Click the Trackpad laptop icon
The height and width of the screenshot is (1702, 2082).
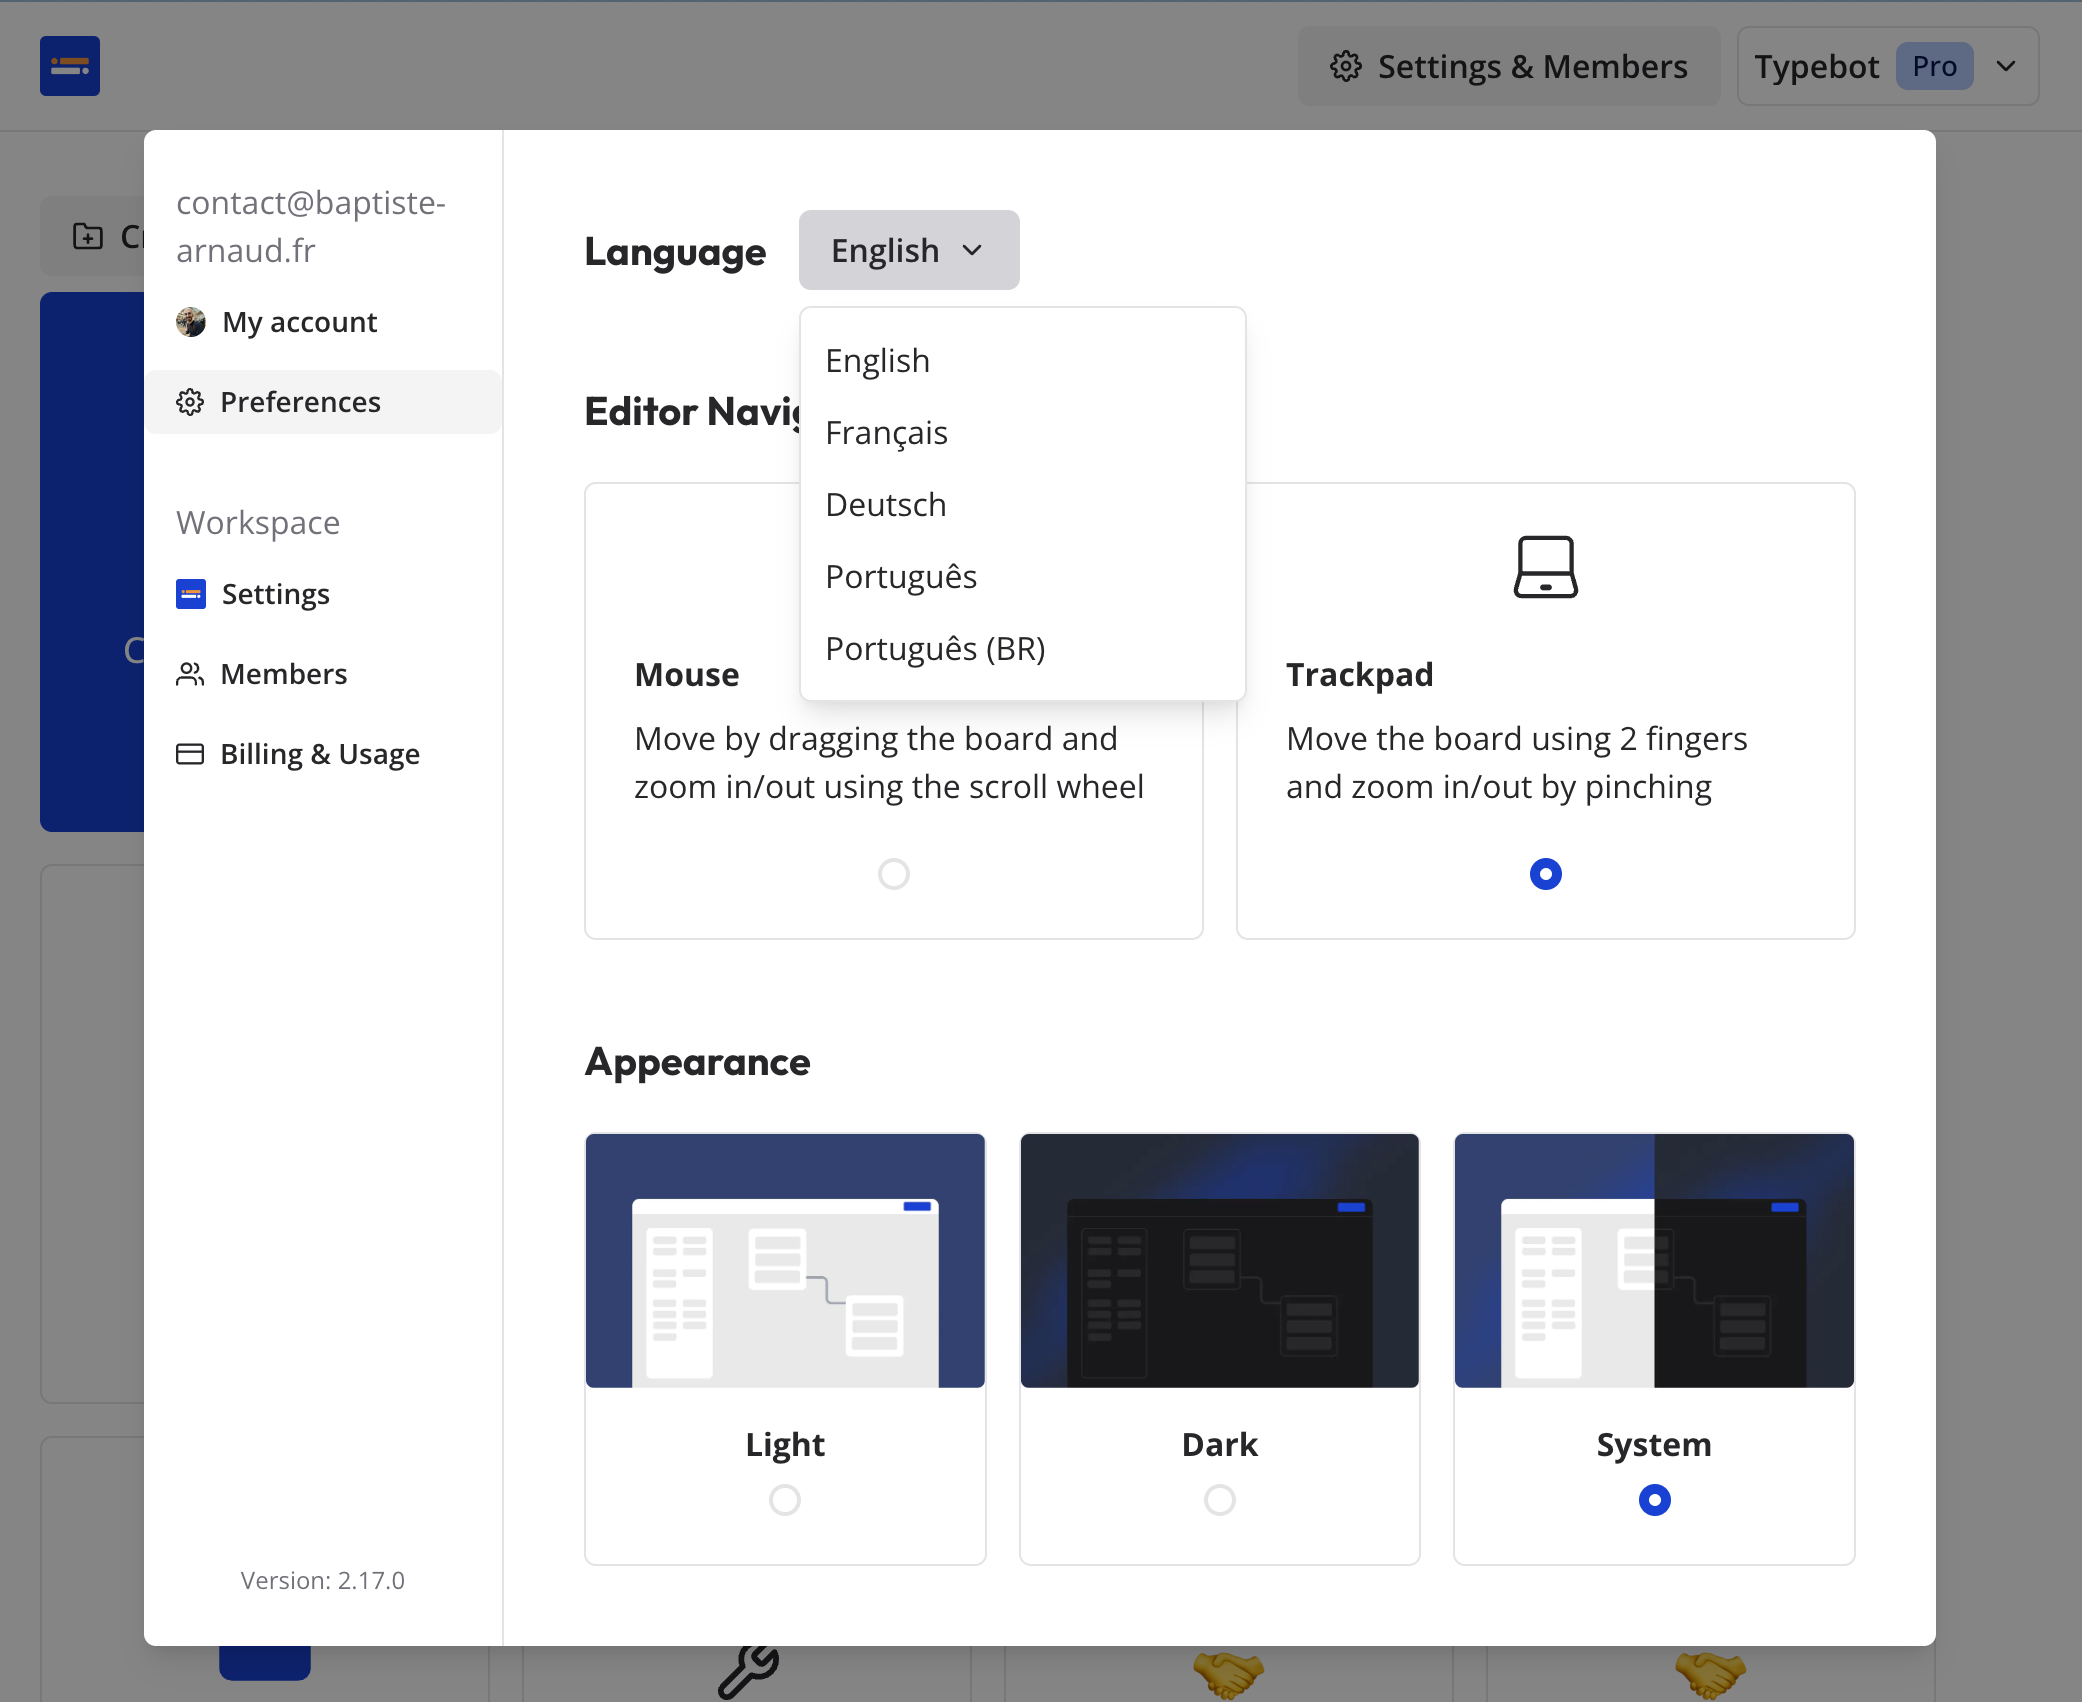point(1545,567)
